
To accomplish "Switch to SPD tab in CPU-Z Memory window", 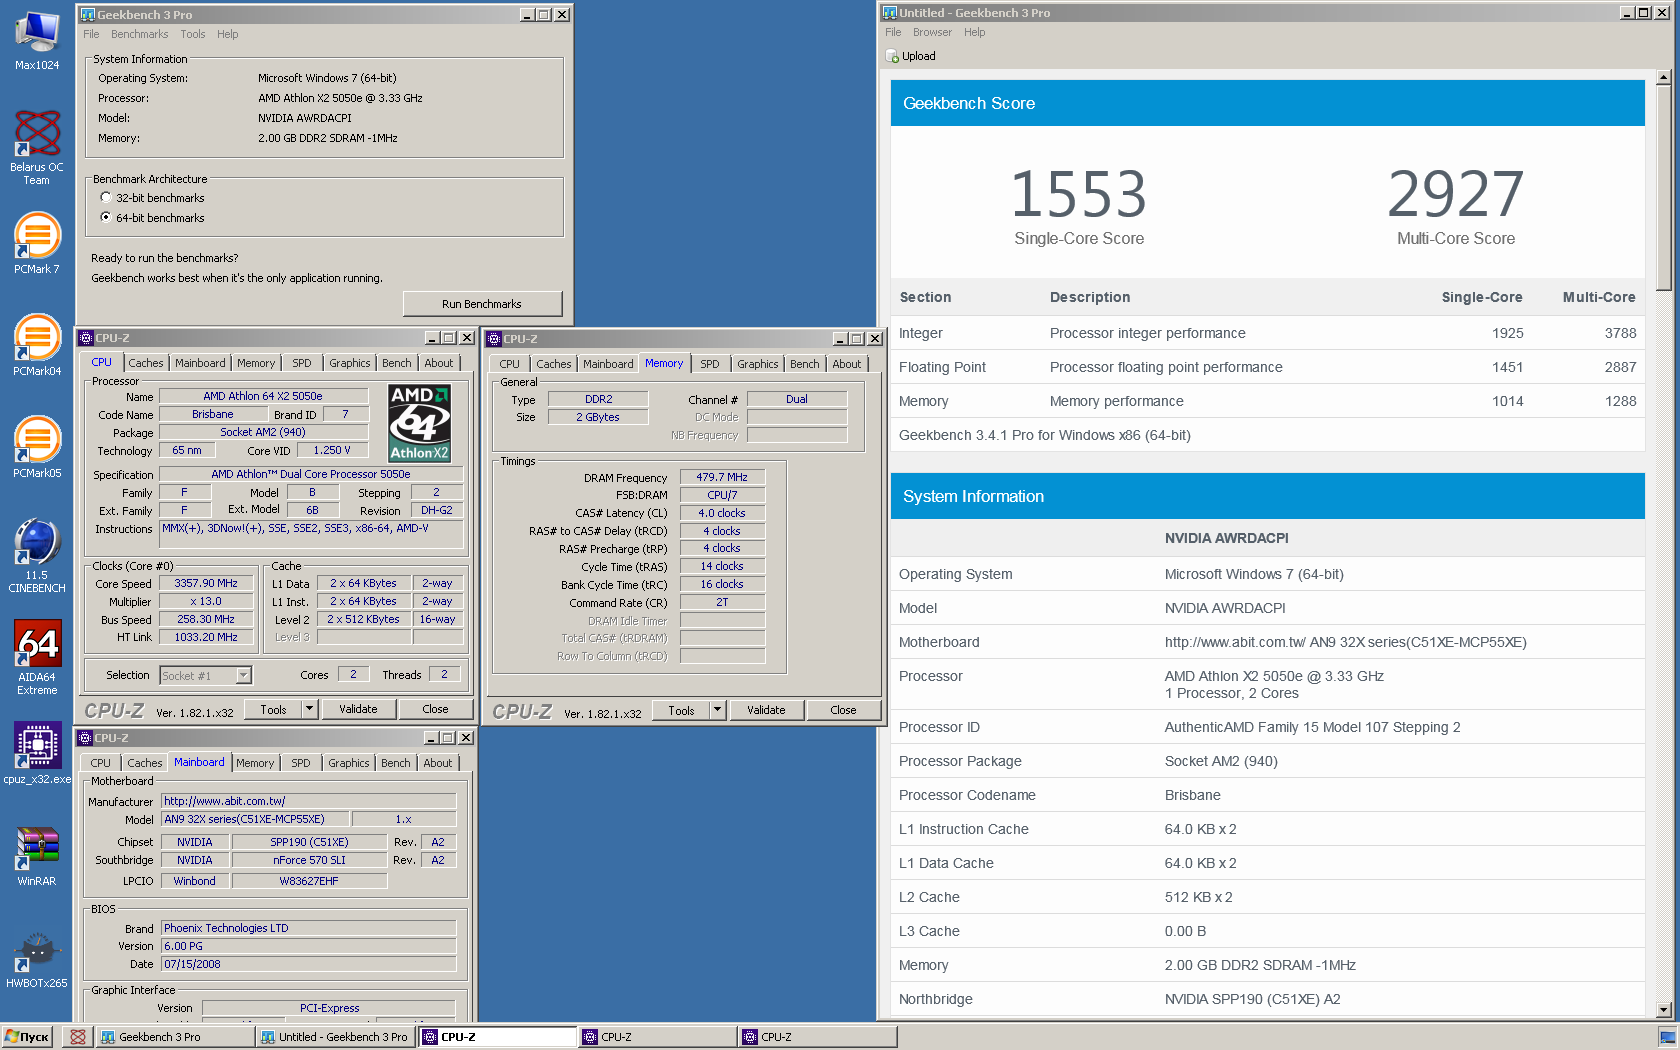I will point(710,364).
